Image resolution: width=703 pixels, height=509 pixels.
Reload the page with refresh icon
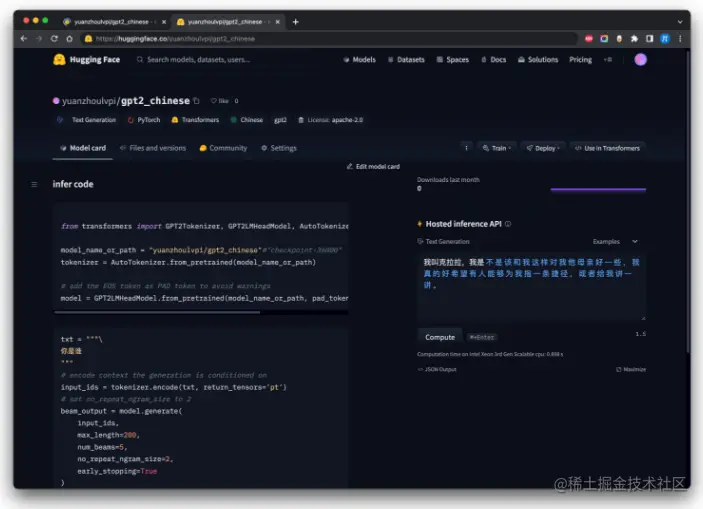54,39
